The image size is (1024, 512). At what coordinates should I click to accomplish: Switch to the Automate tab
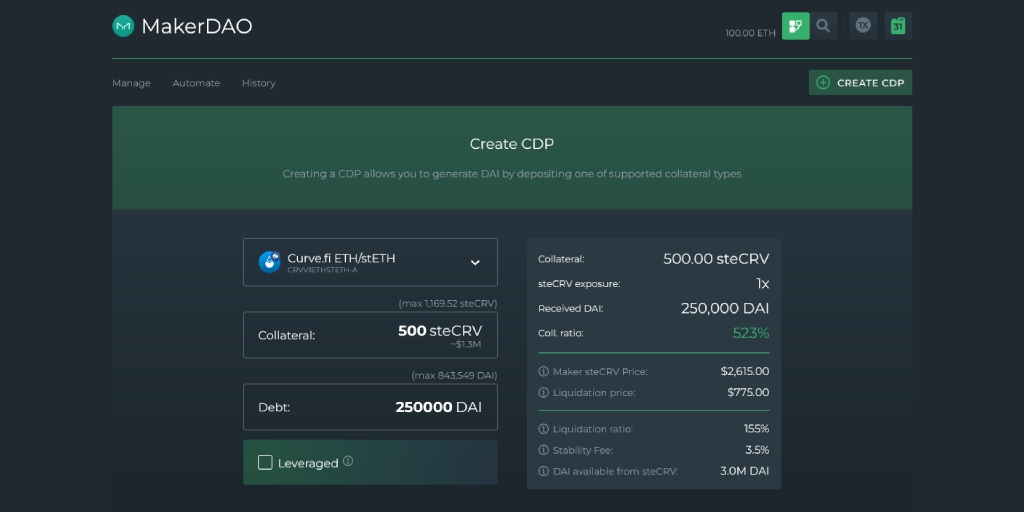tap(196, 83)
